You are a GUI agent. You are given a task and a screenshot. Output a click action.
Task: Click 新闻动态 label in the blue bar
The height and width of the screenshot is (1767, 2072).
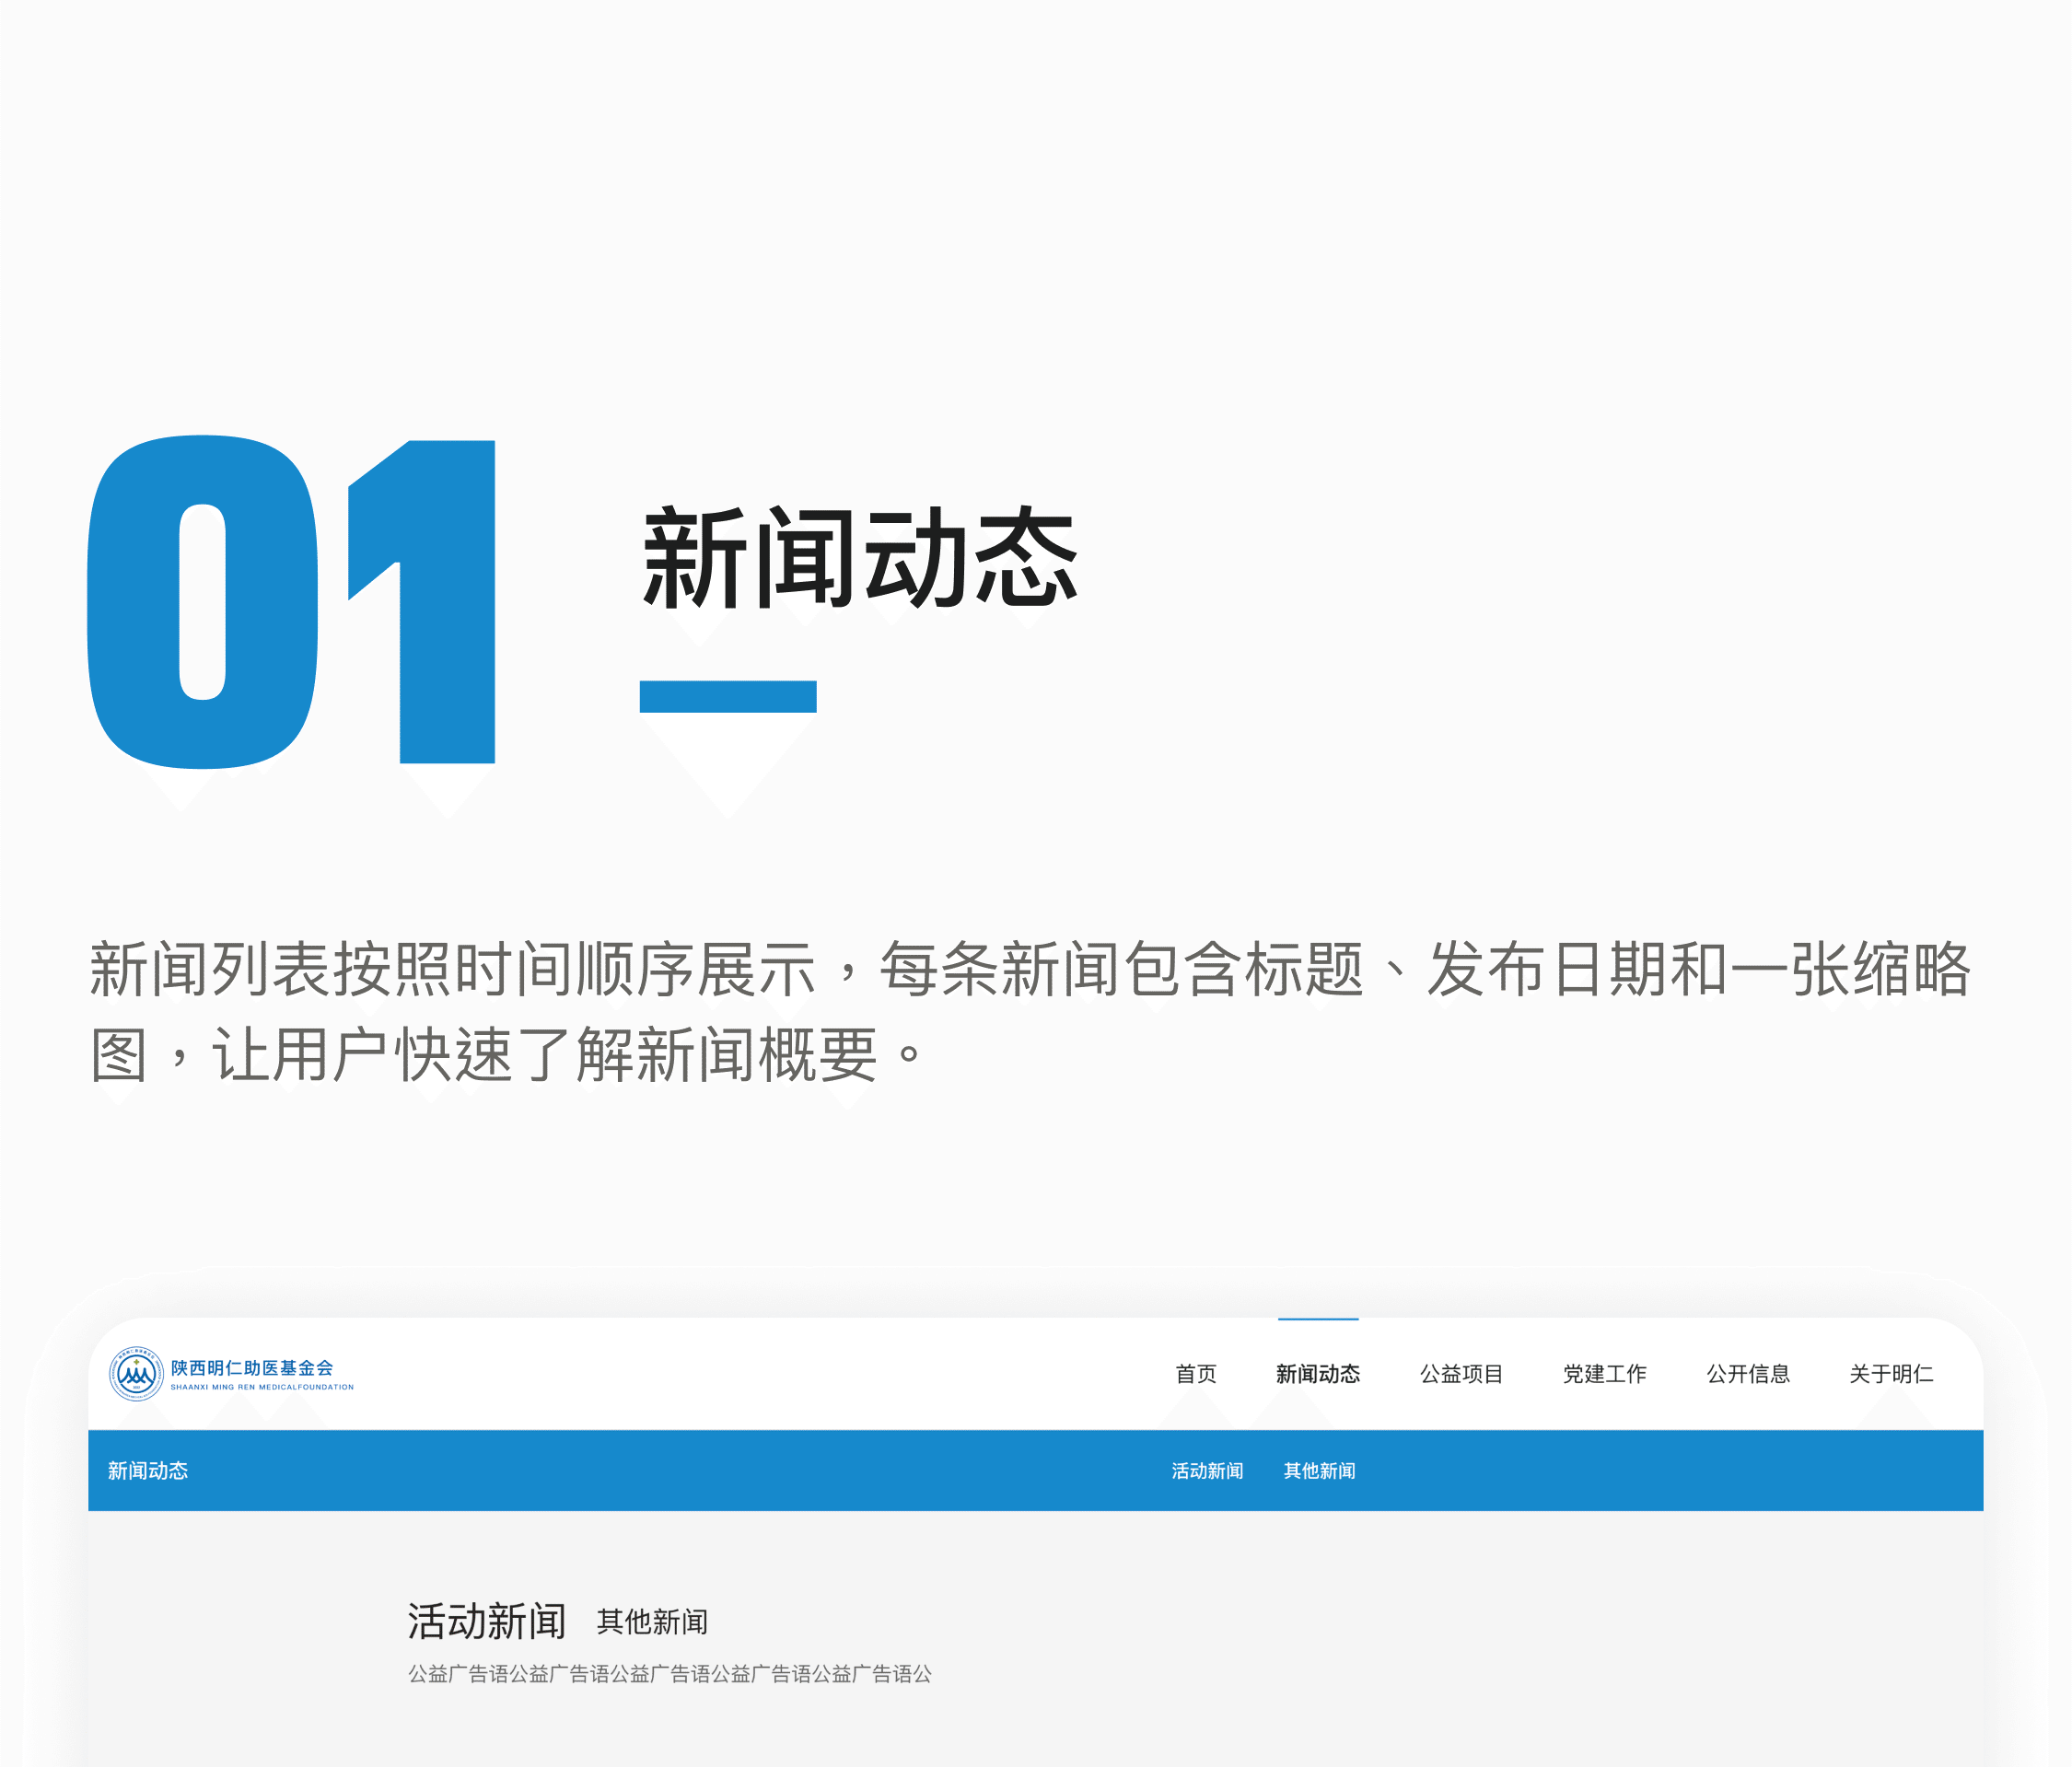(148, 1471)
